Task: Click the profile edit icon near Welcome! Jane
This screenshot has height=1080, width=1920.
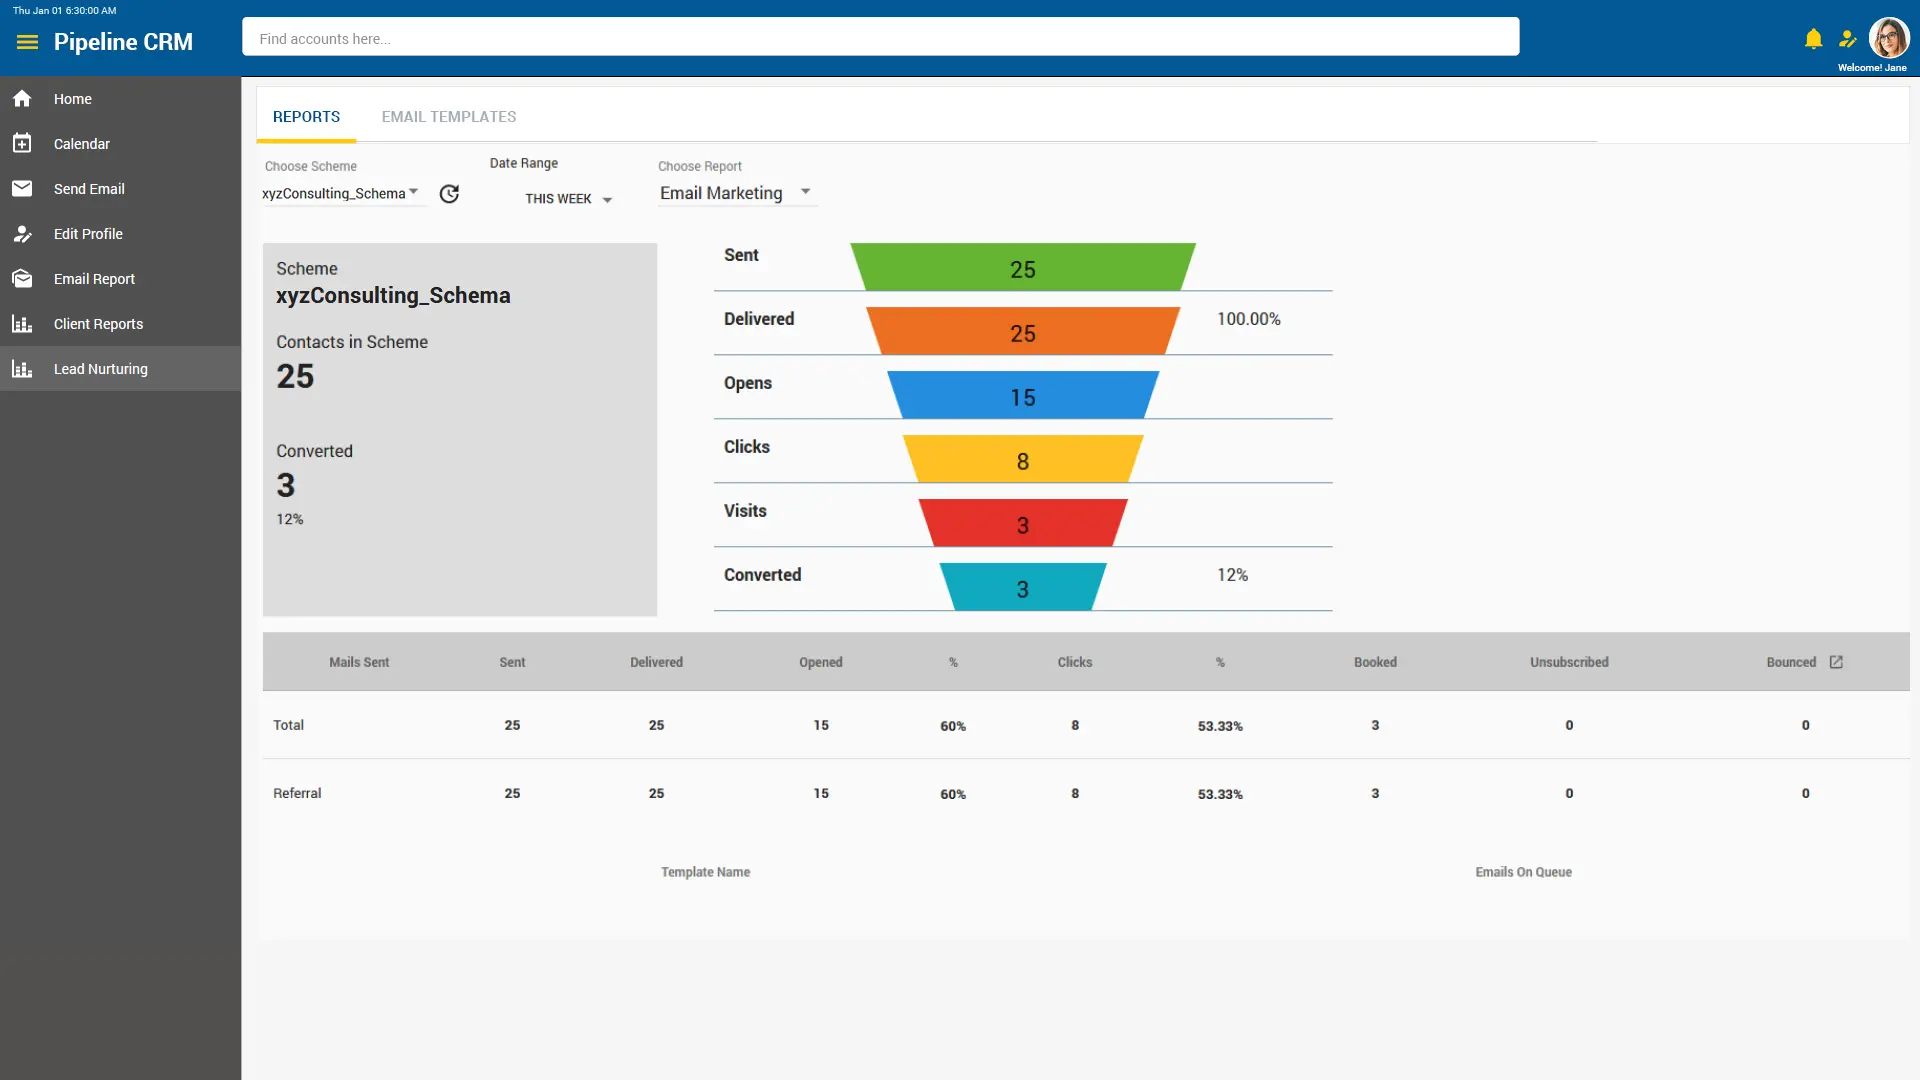Action: [1849, 38]
